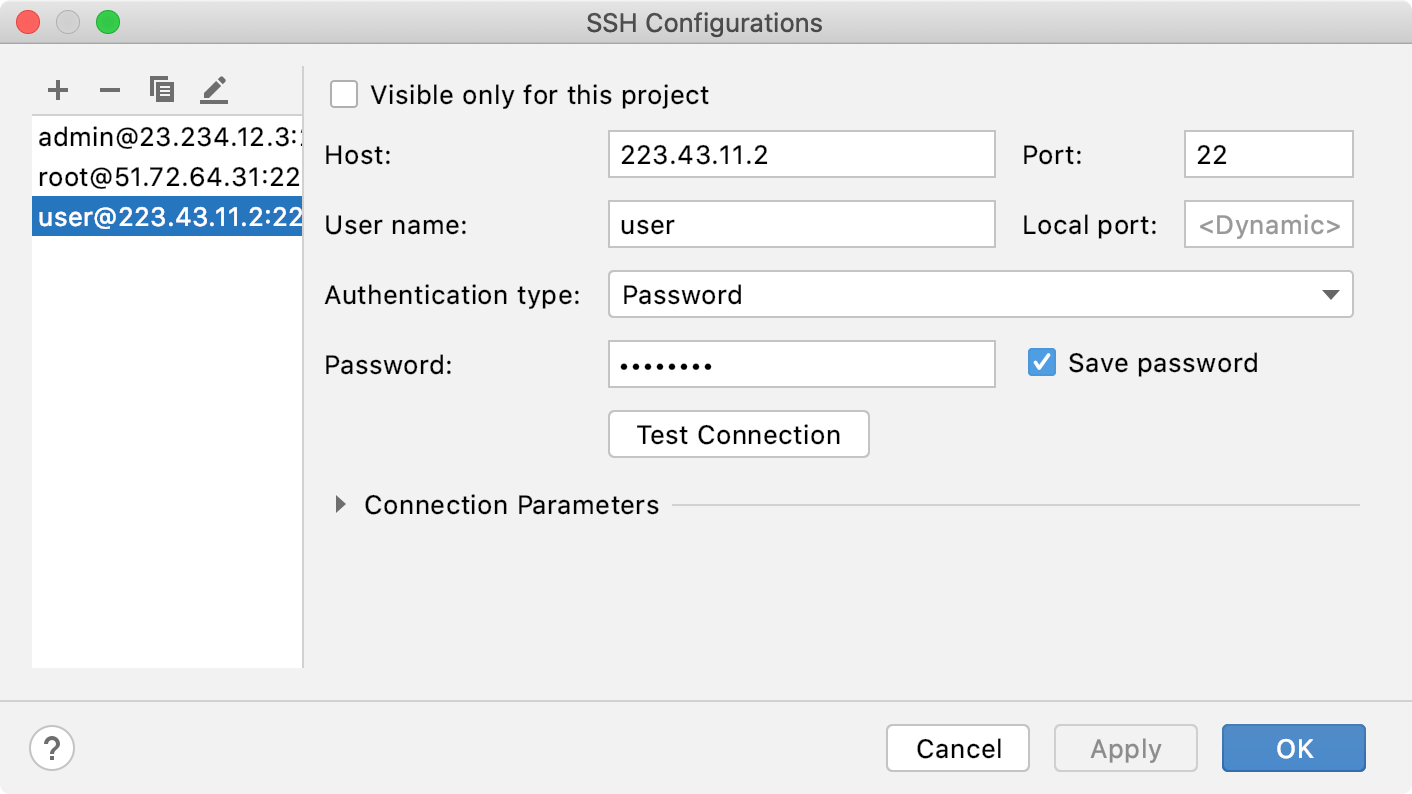Click the Host input field
This screenshot has width=1412, height=794.
click(x=800, y=154)
